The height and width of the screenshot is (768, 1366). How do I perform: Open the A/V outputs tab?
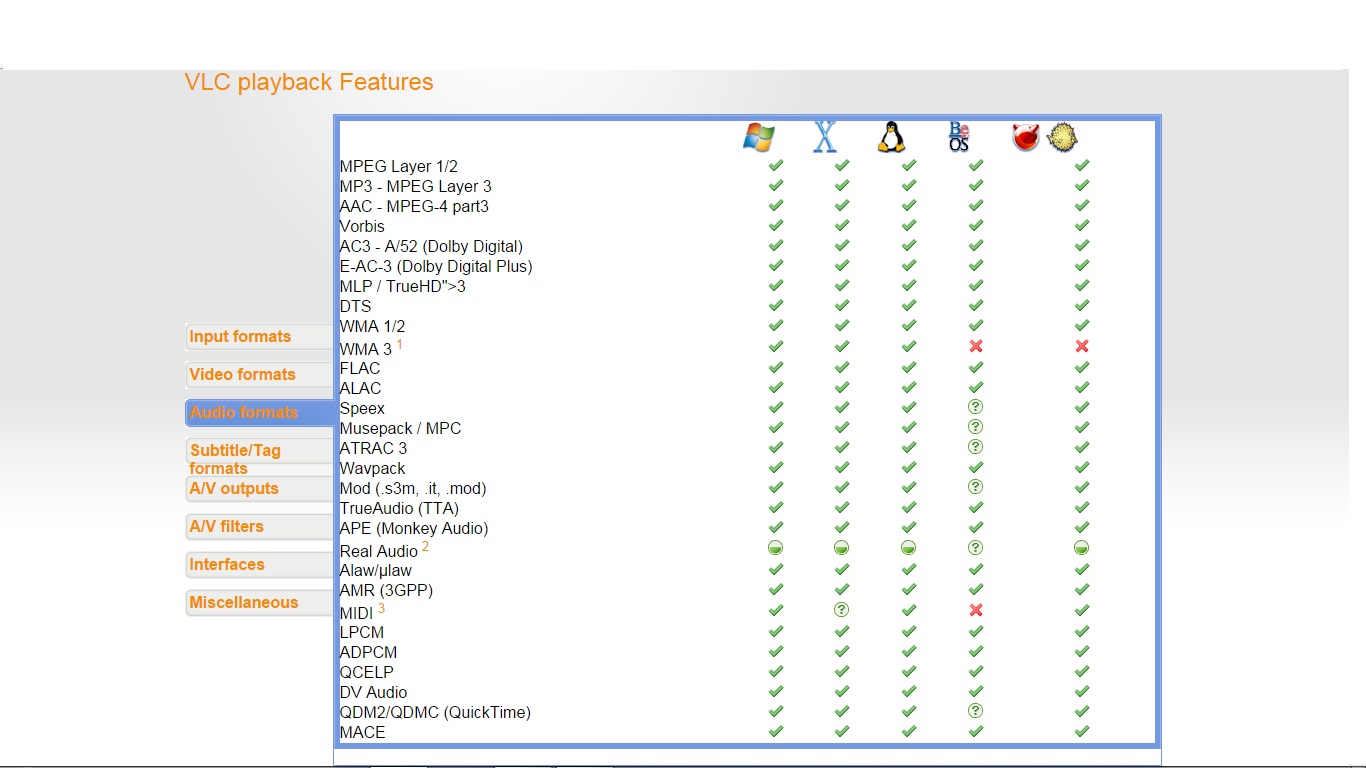click(260, 489)
